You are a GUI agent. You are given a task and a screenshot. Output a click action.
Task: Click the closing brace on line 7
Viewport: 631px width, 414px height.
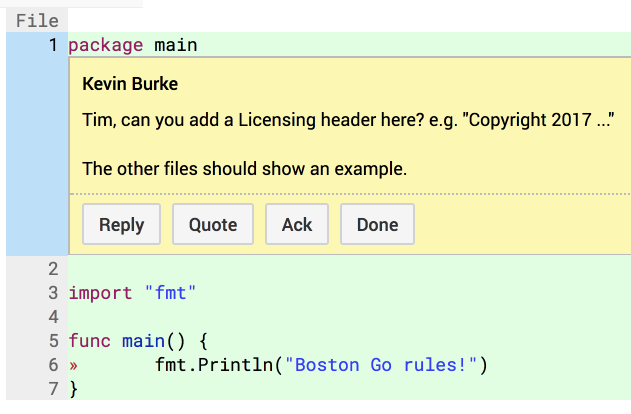click(x=74, y=389)
